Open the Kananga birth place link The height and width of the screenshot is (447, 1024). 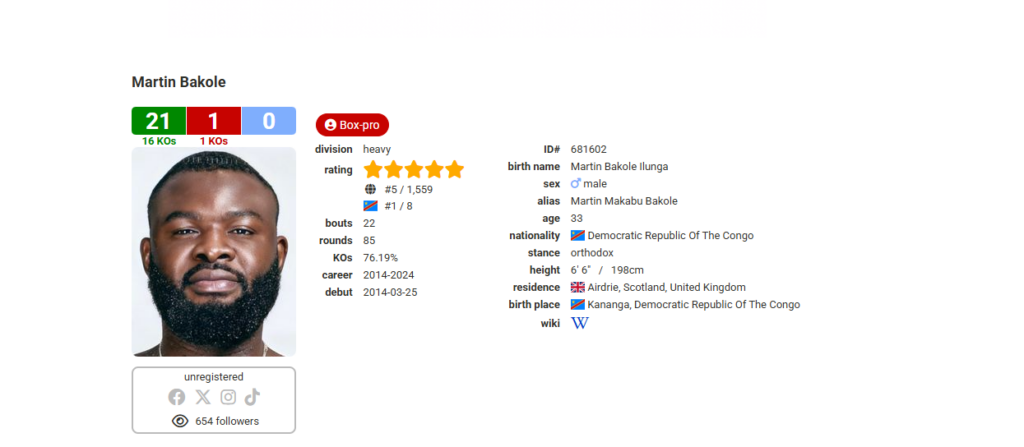[694, 305]
